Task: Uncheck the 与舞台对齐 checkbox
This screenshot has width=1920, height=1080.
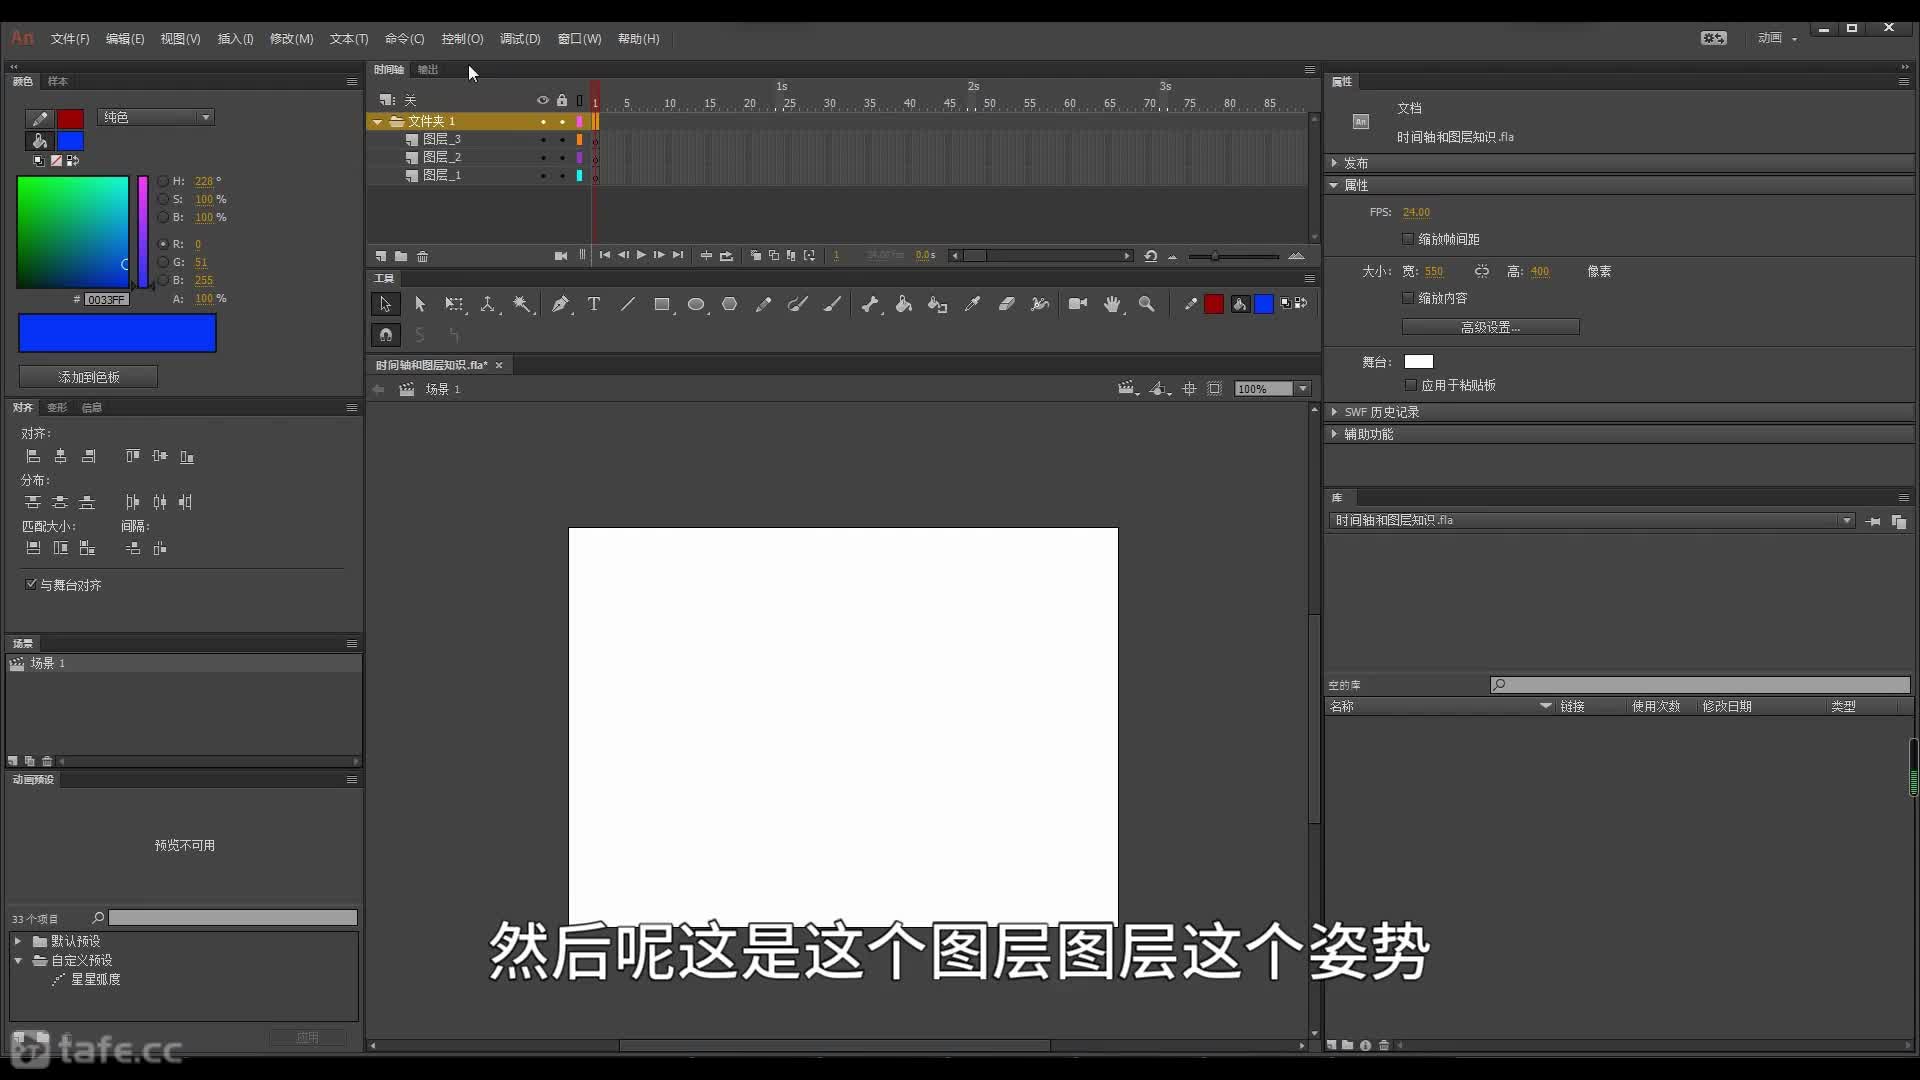Action: point(31,584)
